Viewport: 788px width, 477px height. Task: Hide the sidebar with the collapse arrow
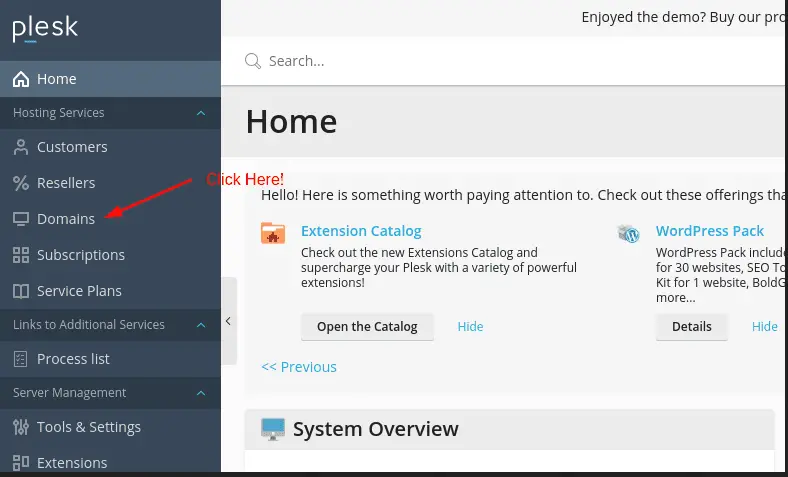point(228,321)
